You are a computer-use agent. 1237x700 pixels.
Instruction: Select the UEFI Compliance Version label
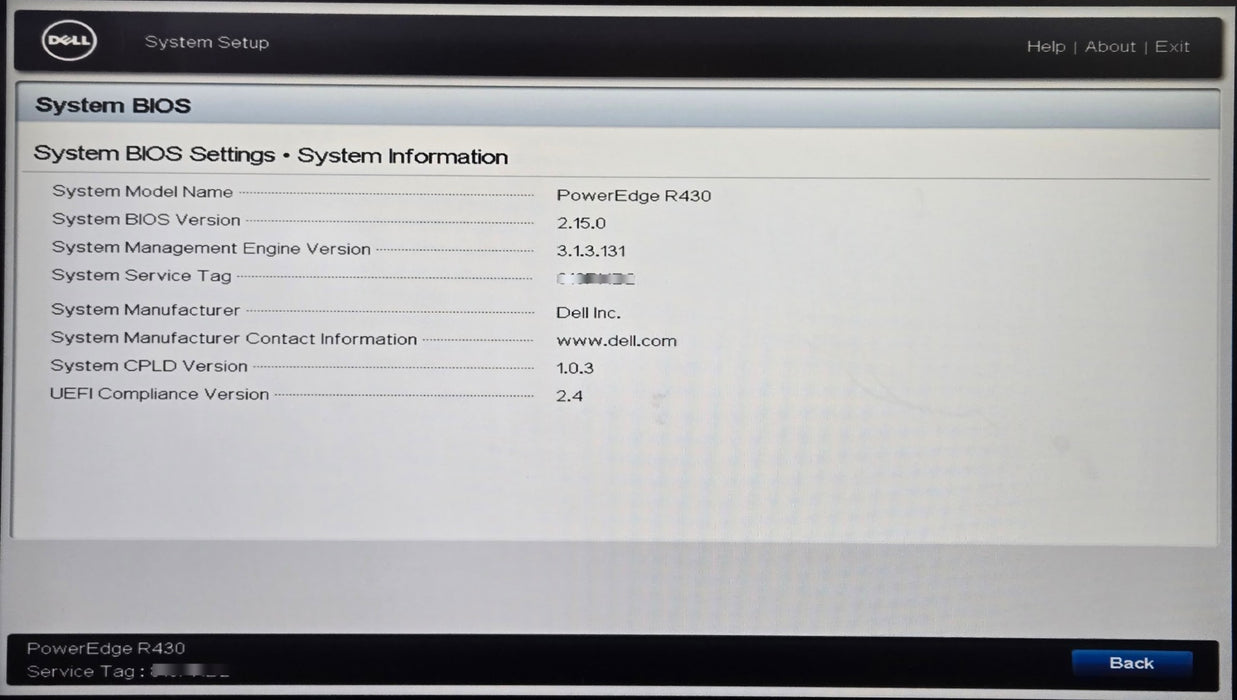click(159, 394)
